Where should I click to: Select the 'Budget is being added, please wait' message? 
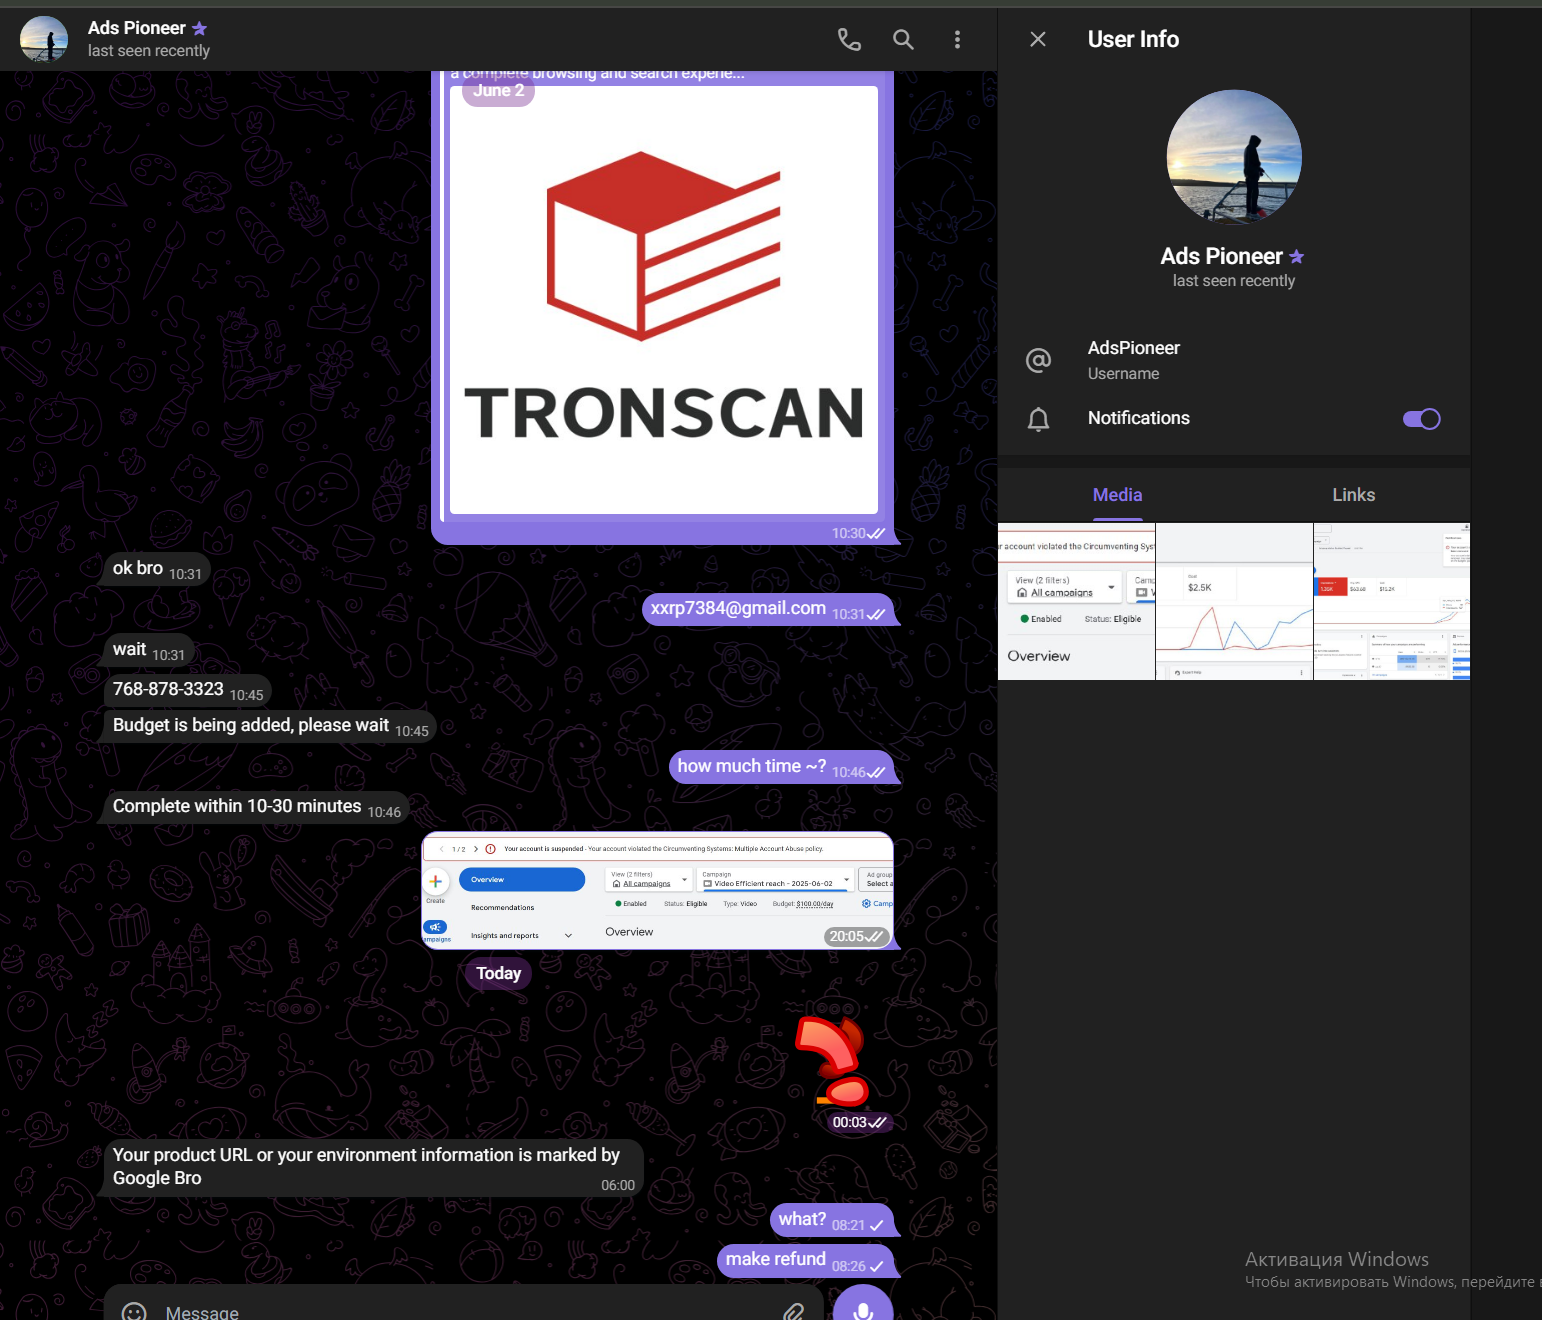click(x=270, y=726)
